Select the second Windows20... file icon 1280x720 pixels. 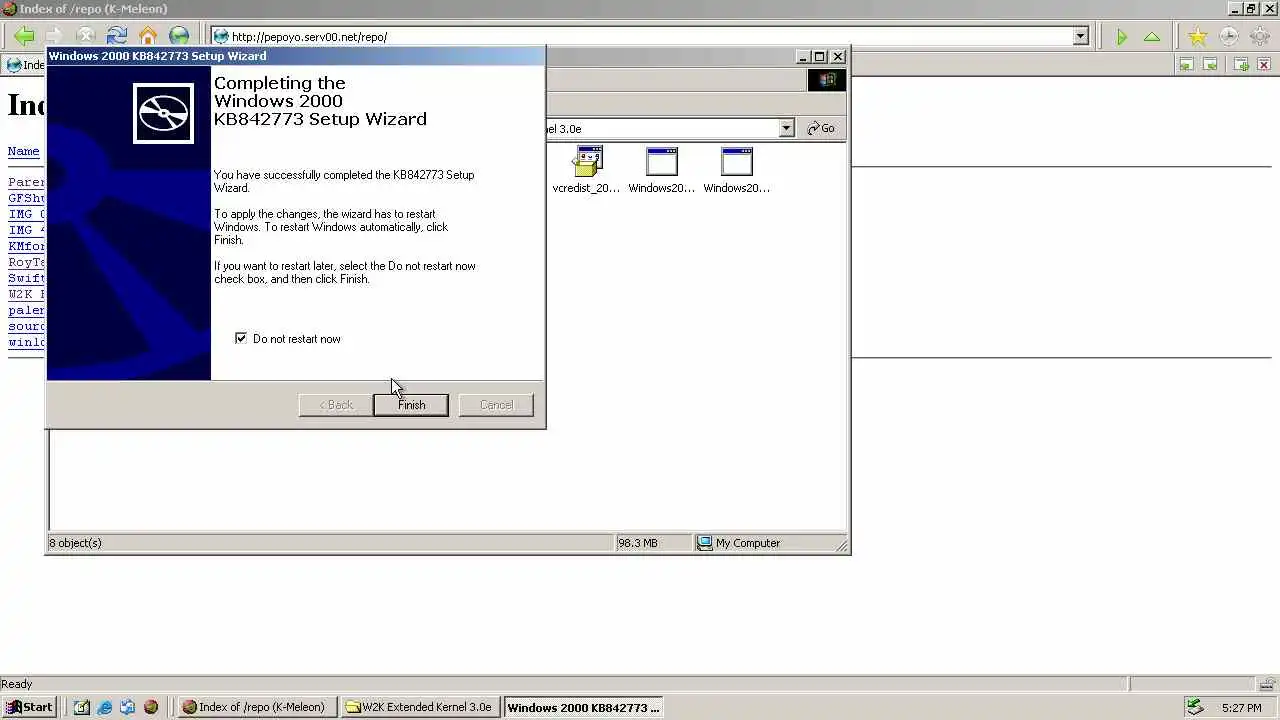click(x=736, y=169)
